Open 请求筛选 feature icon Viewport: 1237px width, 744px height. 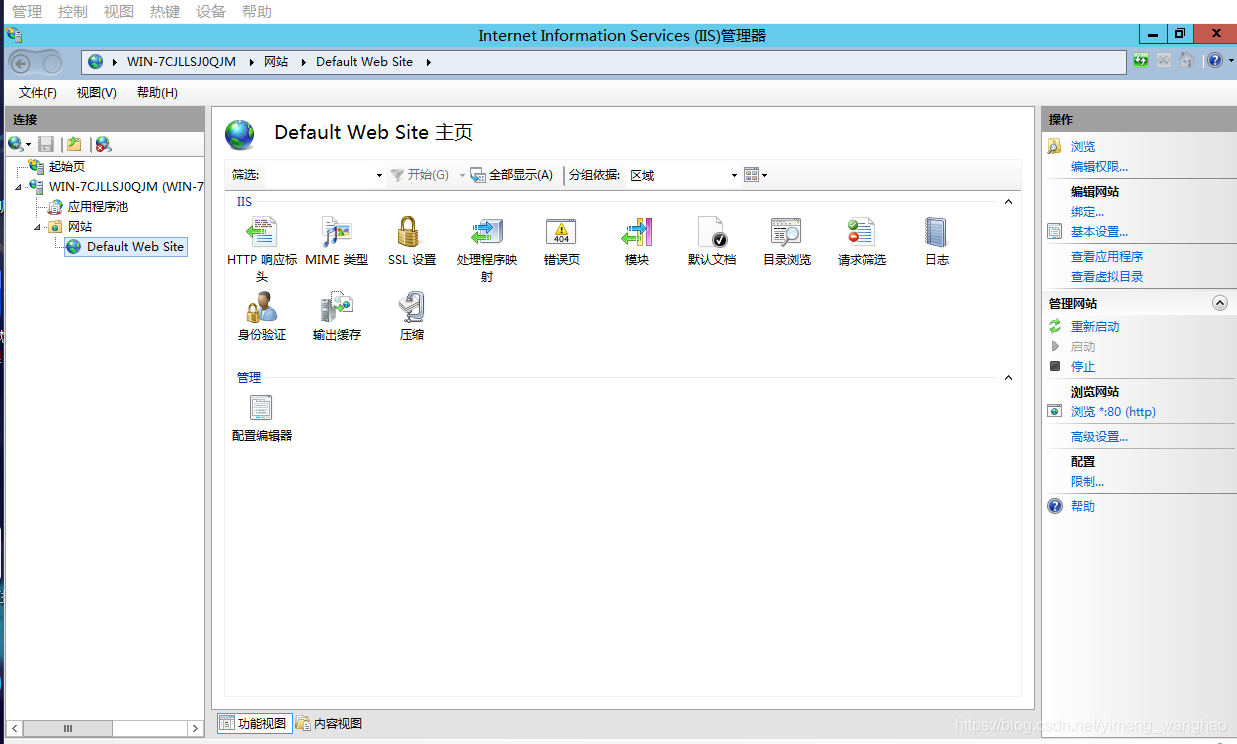(861, 233)
